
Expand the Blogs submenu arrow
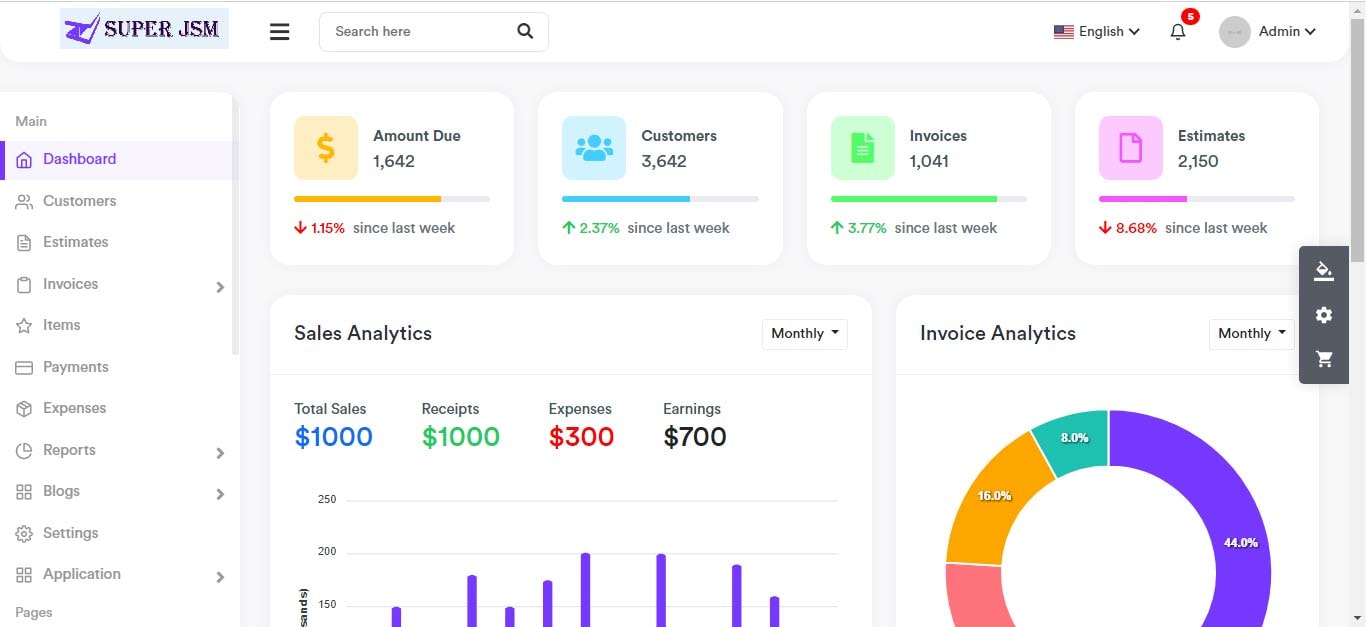click(220, 495)
